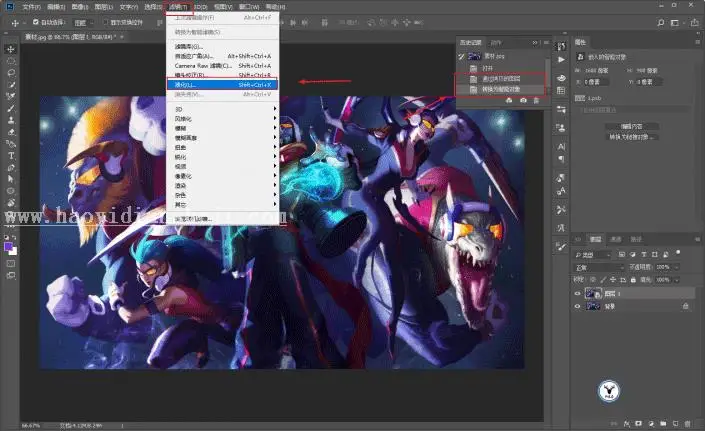Image resolution: width=705 pixels, height=431 pixels.
Task: Collapse History panel using double-arrow icon
Action: pos(535,43)
